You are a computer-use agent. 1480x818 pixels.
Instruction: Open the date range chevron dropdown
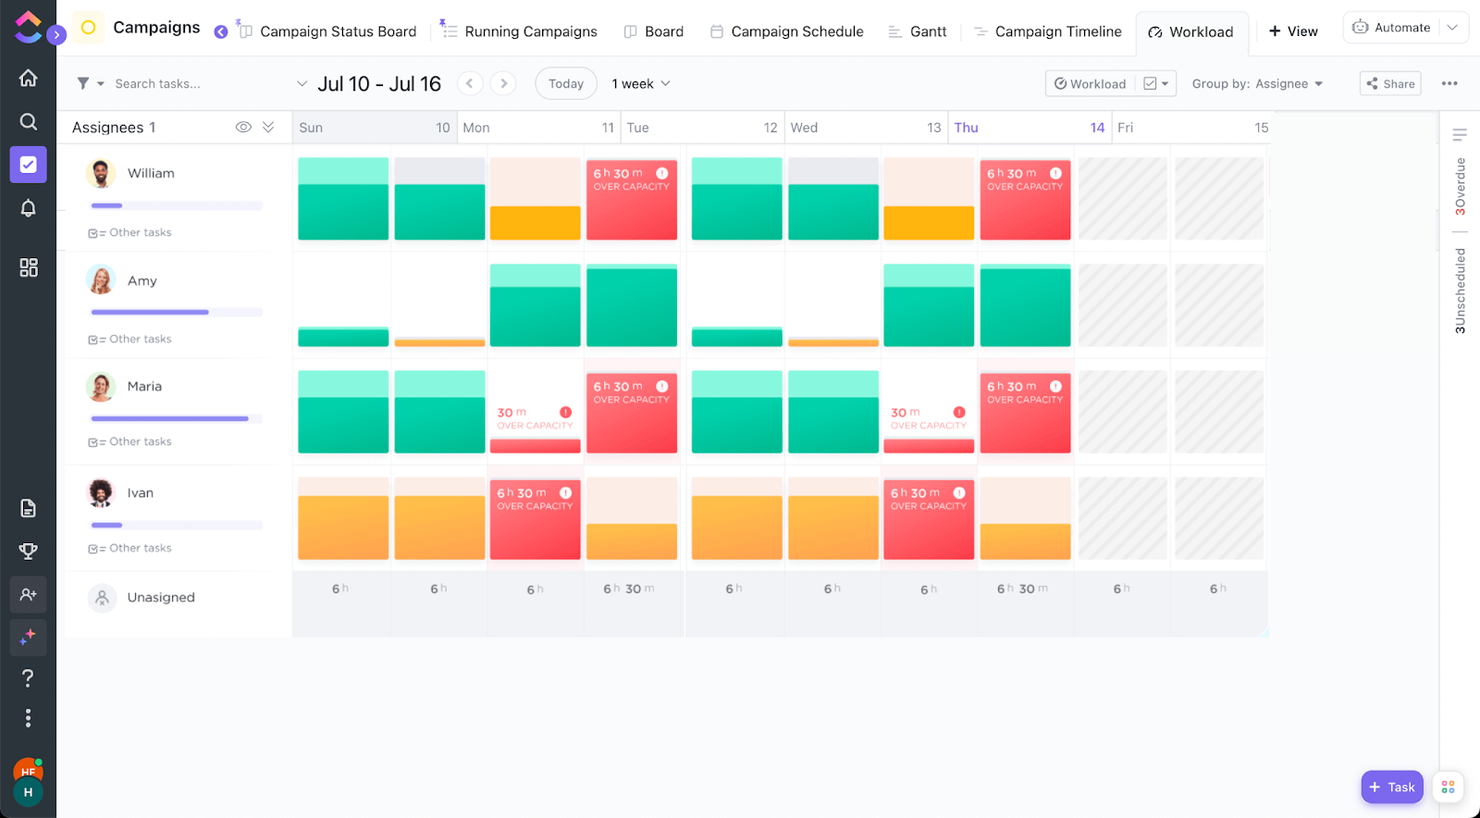(302, 84)
